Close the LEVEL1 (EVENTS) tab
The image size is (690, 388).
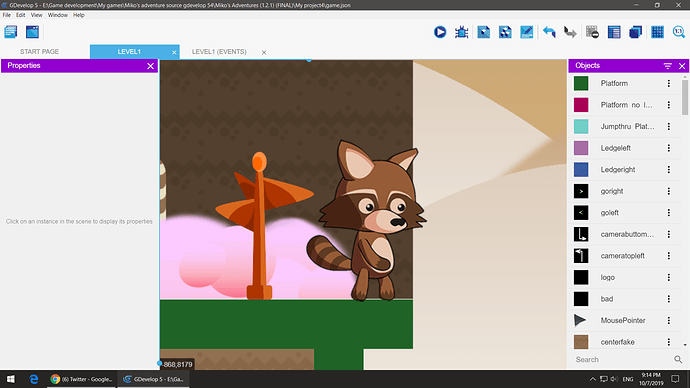point(264,52)
